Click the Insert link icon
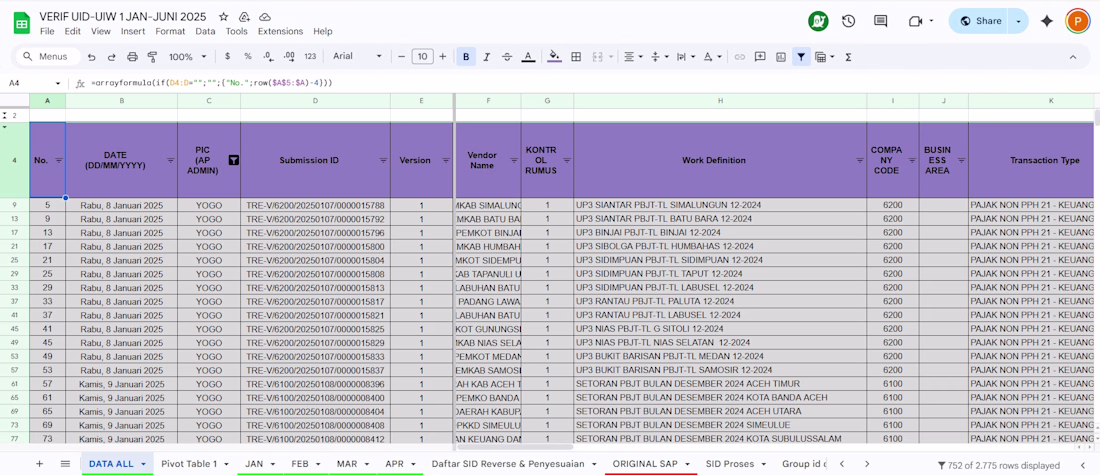The image size is (1100, 475). tap(740, 57)
